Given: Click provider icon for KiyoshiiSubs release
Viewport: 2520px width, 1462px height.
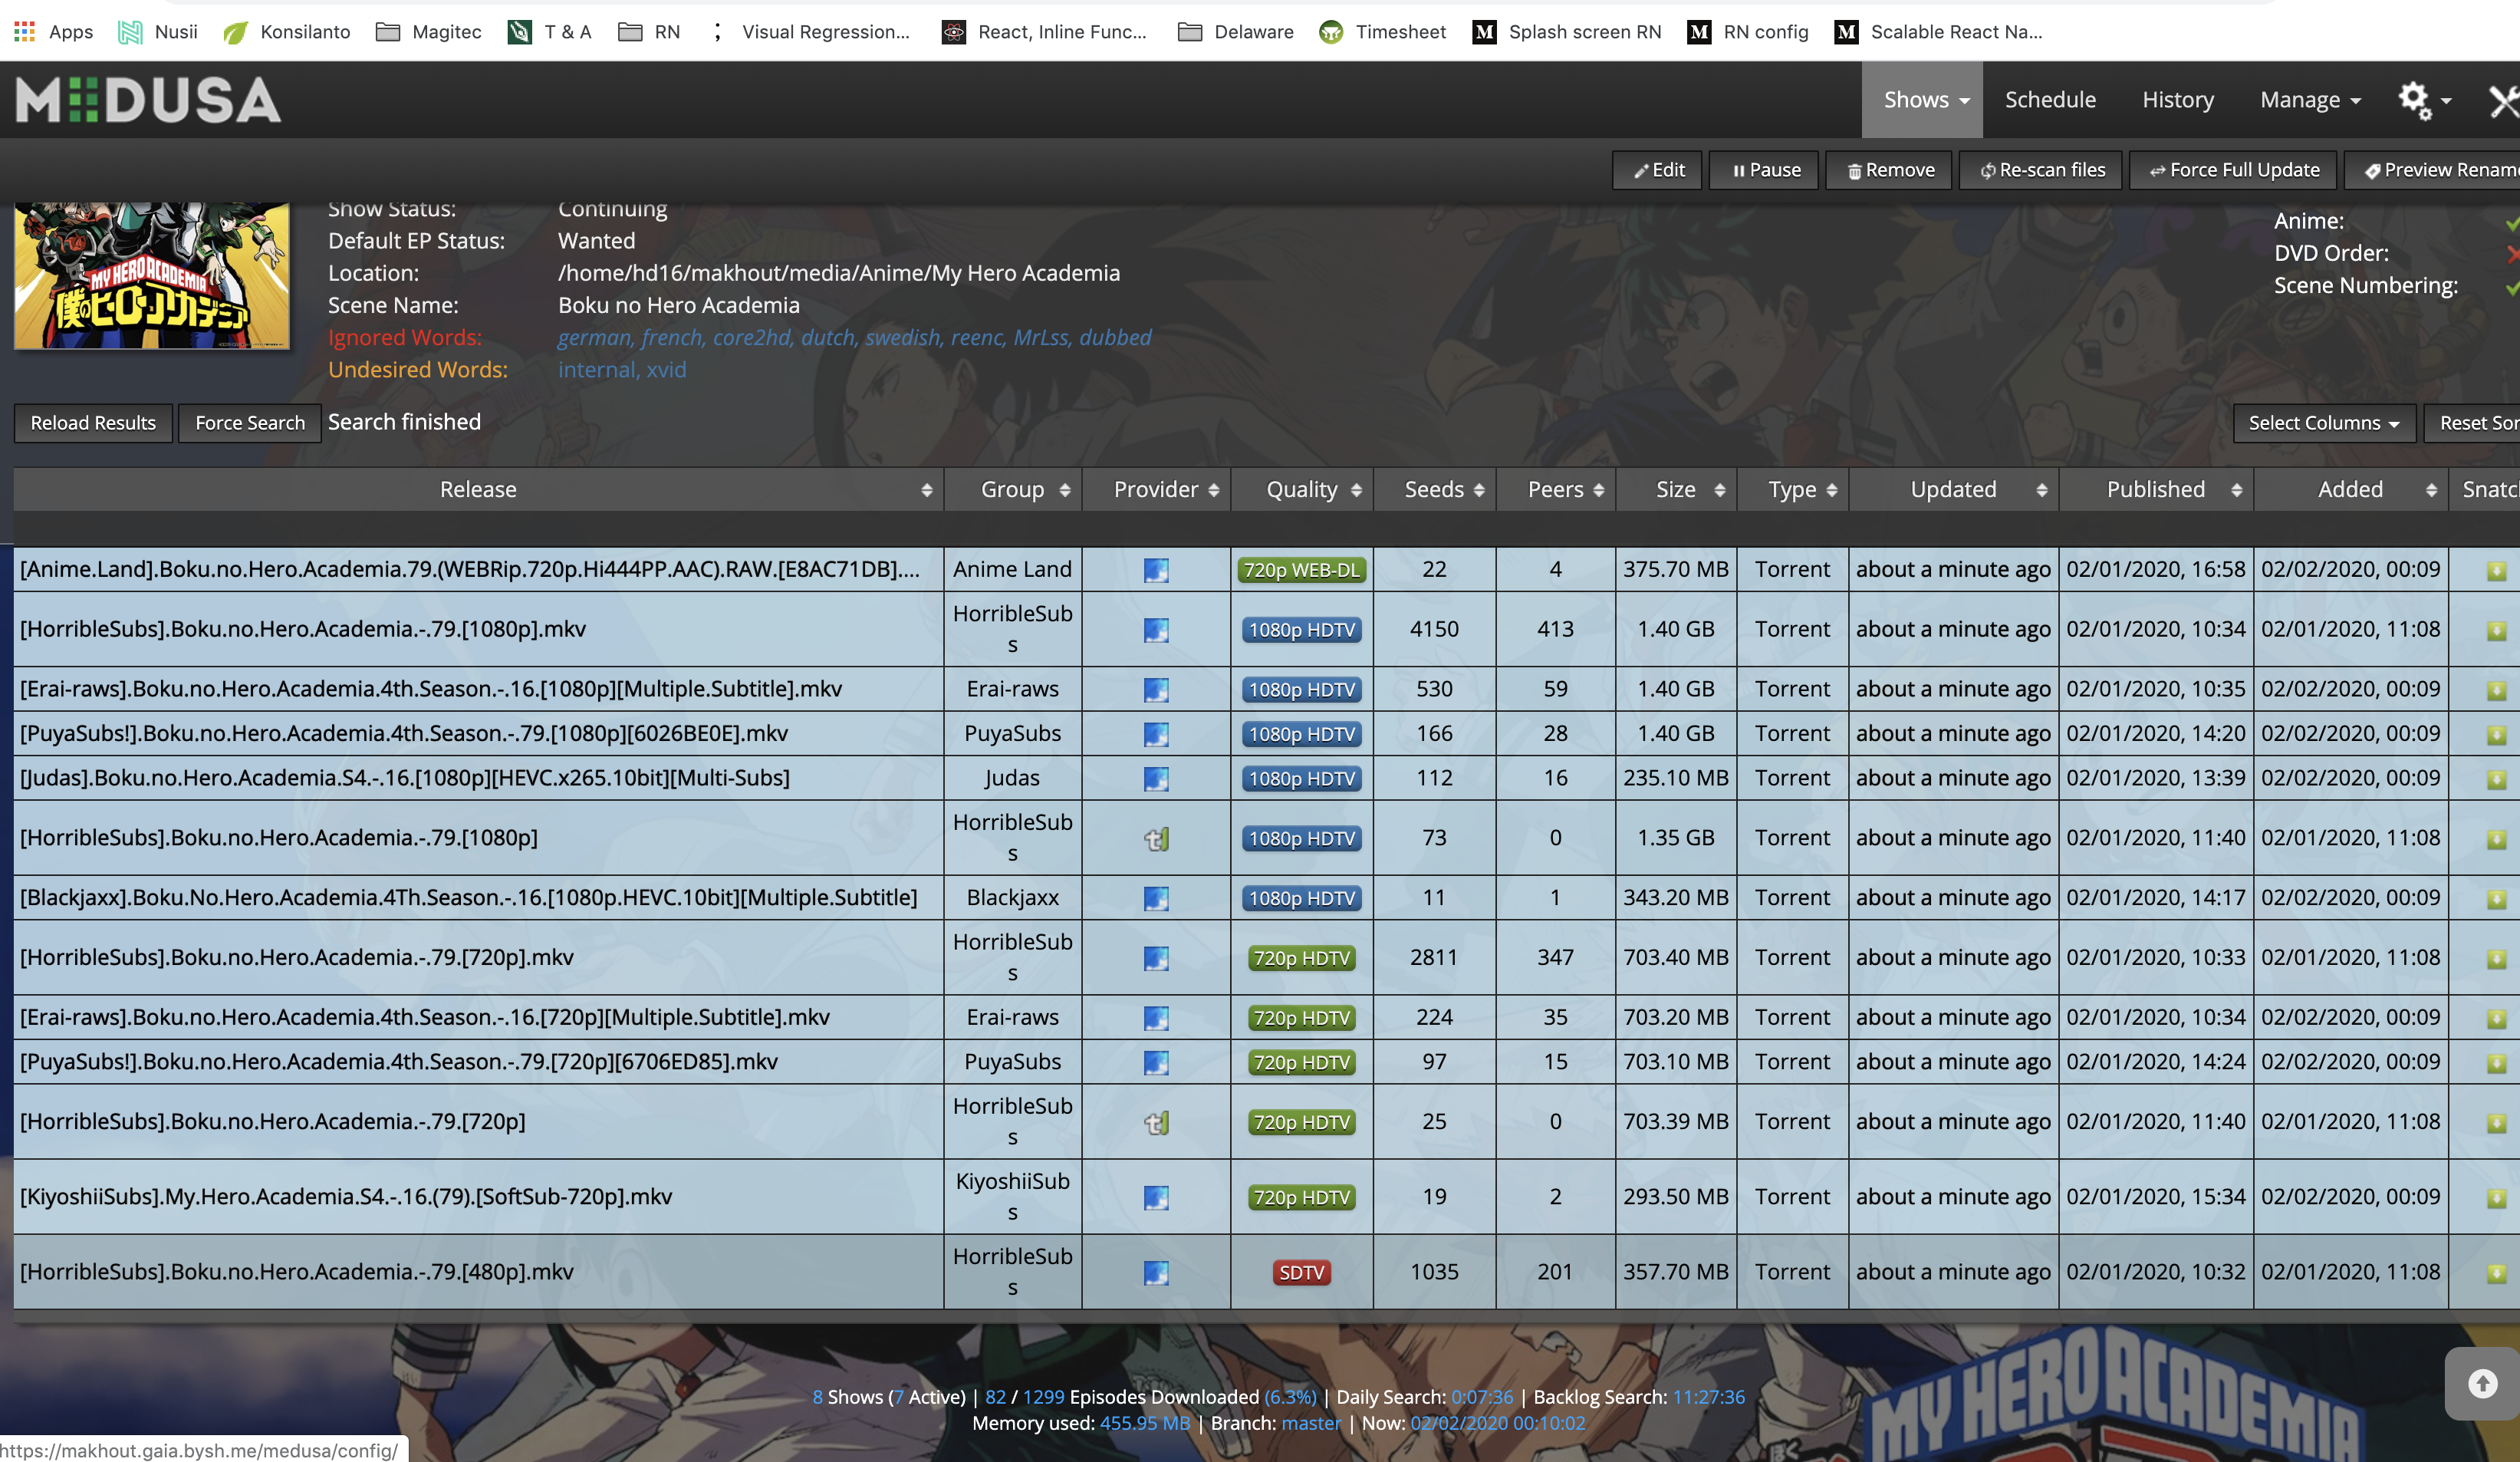Looking at the screenshot, I should tap(1156, 1197).
